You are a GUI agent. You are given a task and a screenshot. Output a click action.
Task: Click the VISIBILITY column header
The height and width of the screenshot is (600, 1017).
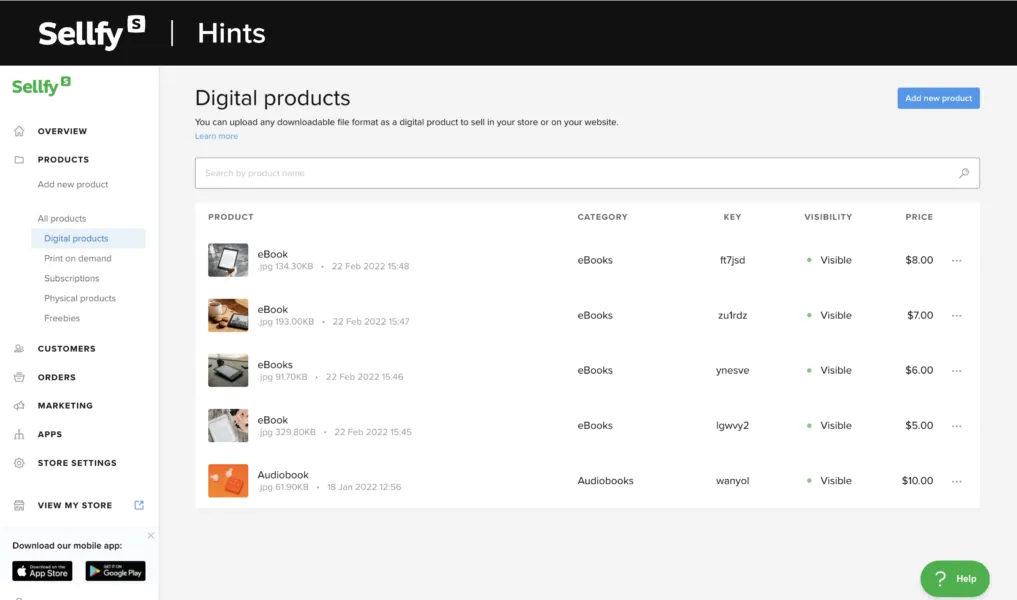pos(828,217)
